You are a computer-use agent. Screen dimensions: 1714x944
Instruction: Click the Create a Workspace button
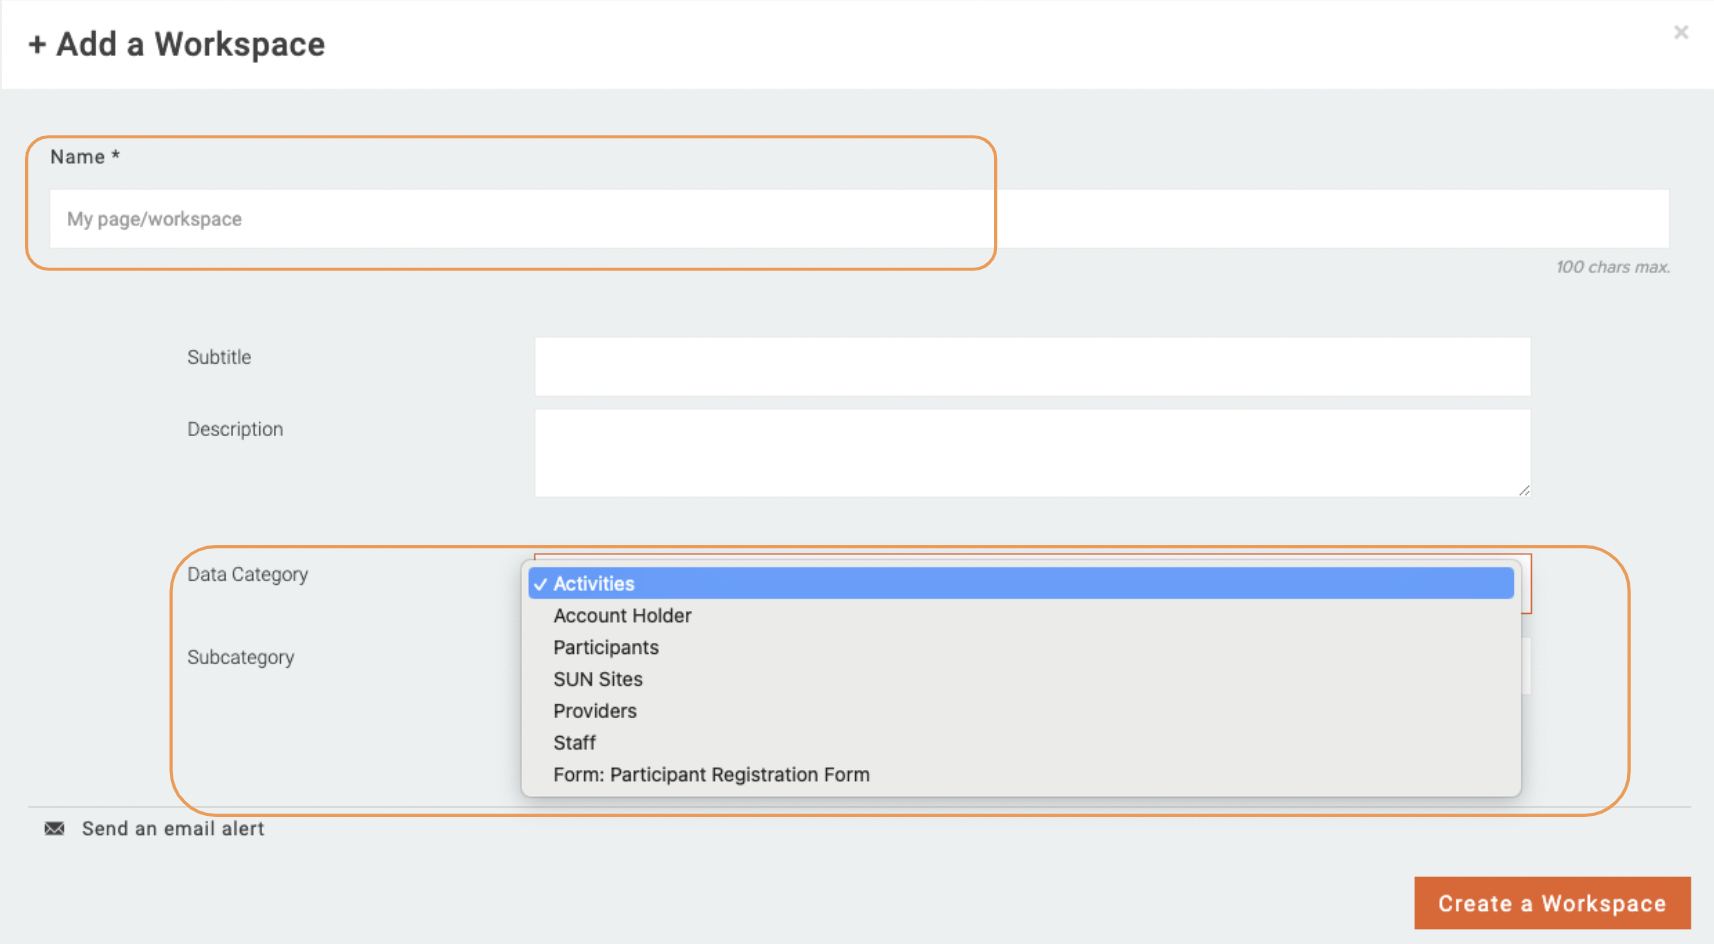1552,903
